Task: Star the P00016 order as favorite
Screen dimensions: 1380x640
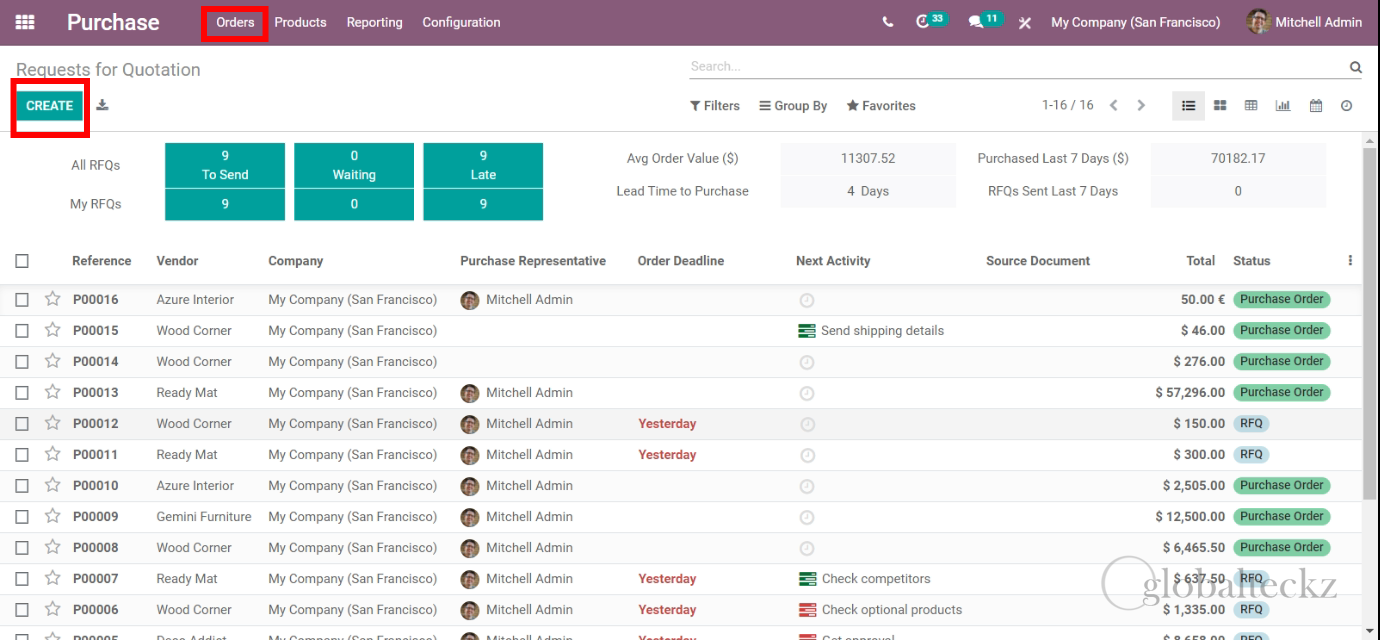Action: click(53, 299)
